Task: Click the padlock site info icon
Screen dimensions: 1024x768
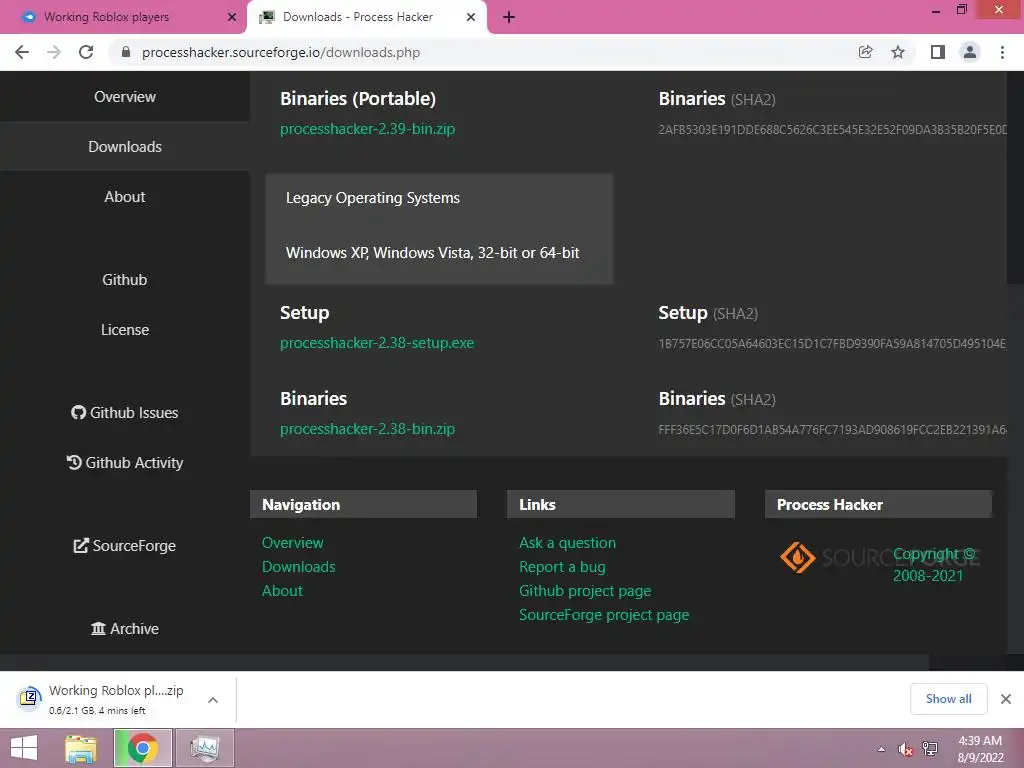Action: [126, 52]
